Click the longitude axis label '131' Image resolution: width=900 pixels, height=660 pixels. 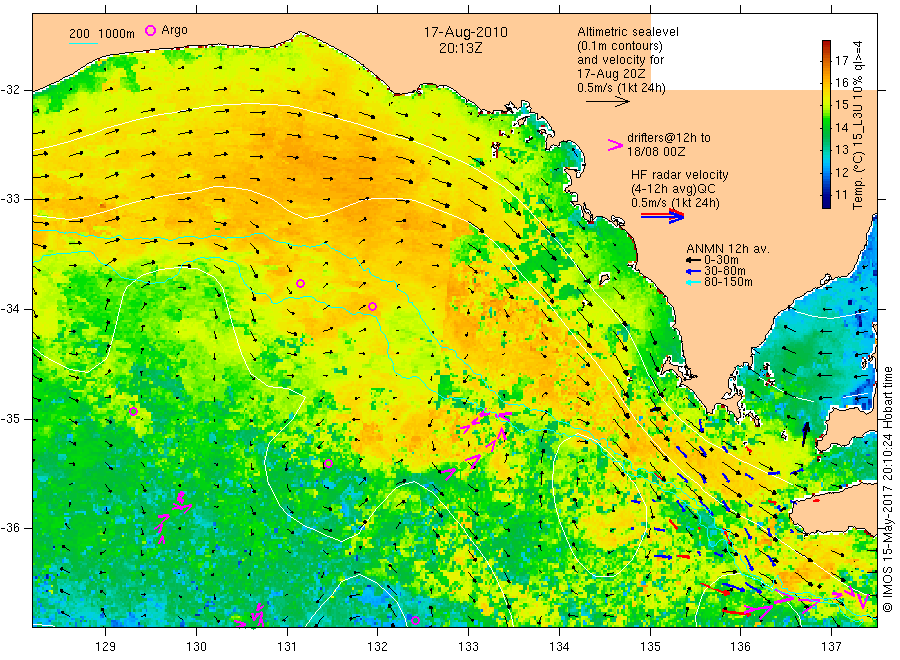click(x=287, y=647)
